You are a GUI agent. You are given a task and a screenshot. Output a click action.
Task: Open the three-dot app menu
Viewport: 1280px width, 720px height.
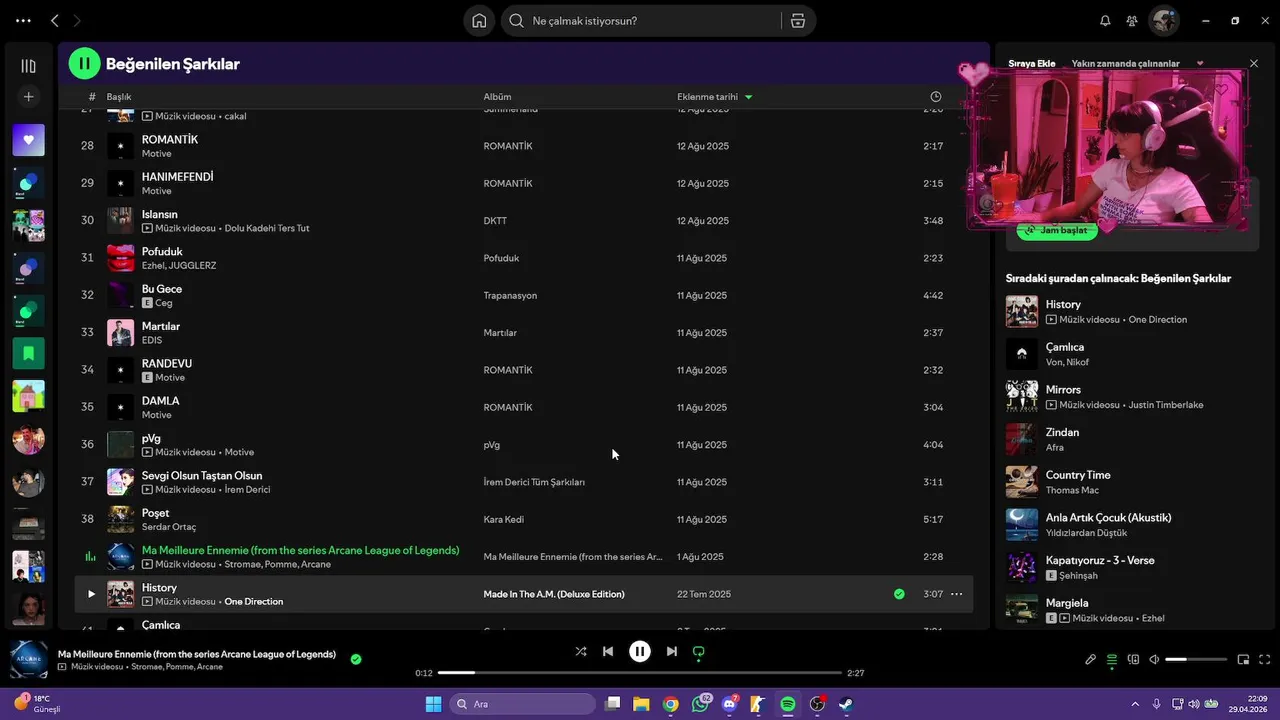click(23, 20)
